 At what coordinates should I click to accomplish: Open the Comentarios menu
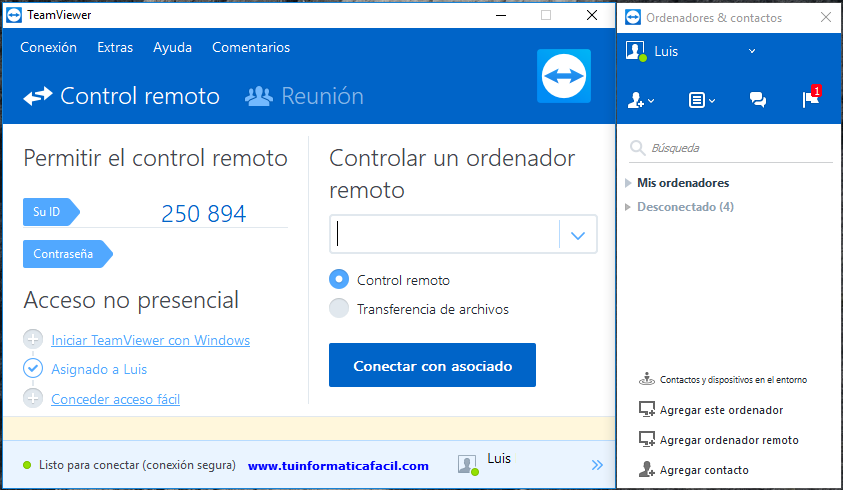251,47
